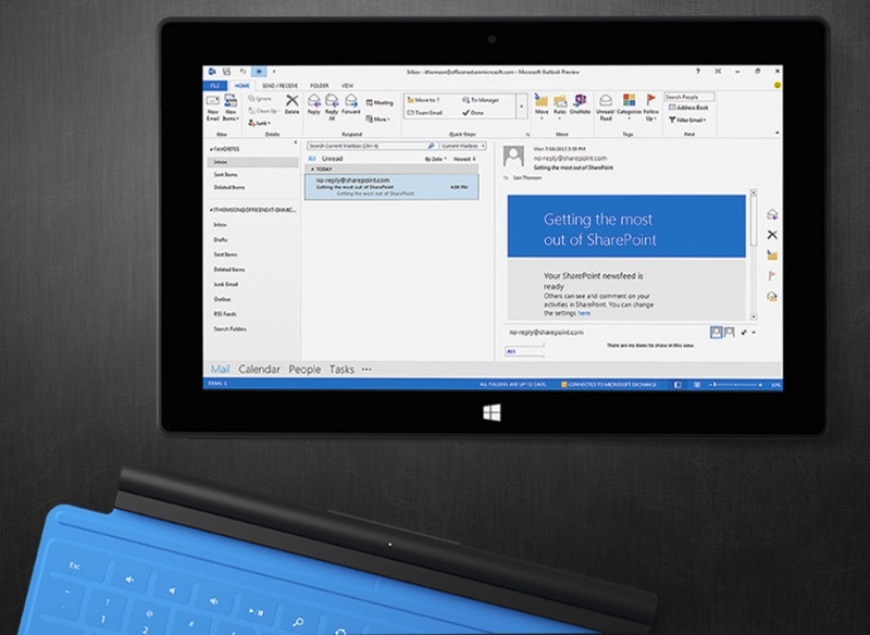The width and height of the screenshot is (870, 635).
Task: Open the By Date arrangement dropdown
Action: tap(436, 159)
